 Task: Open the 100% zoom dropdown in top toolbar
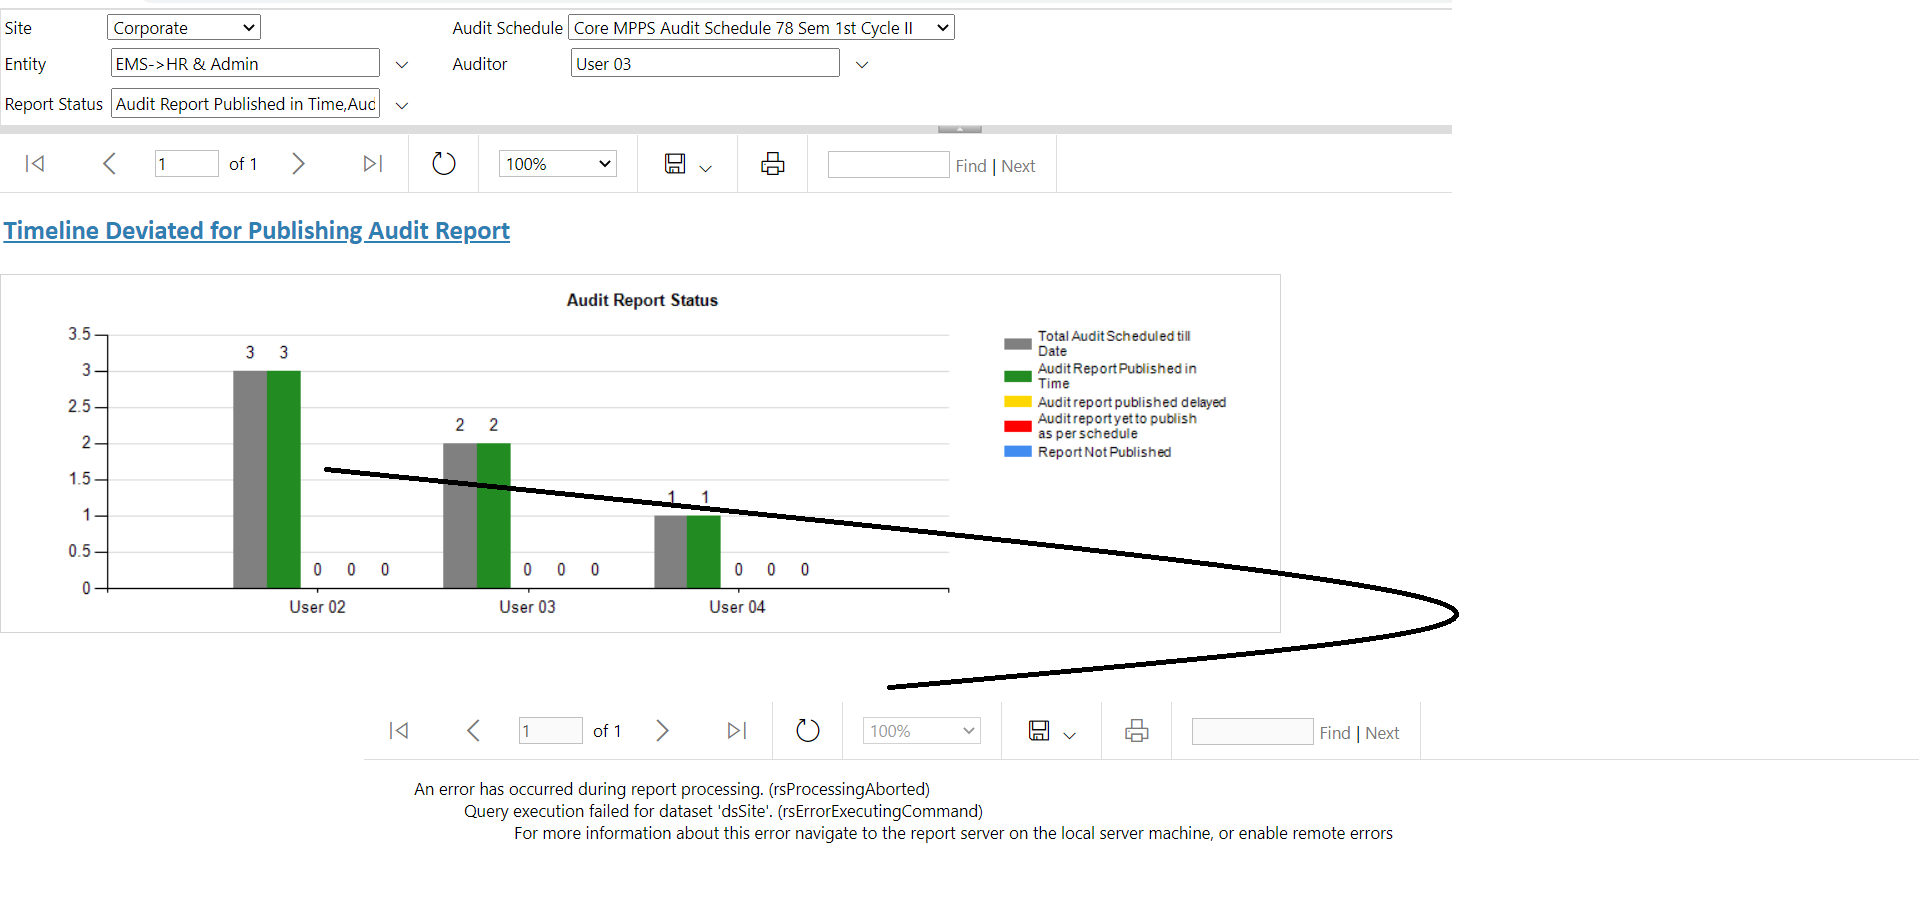click(x=558, y=164)
